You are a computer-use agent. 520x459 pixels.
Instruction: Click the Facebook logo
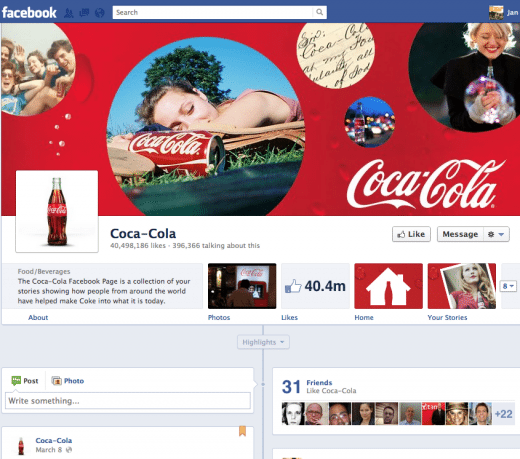(29, 13)
